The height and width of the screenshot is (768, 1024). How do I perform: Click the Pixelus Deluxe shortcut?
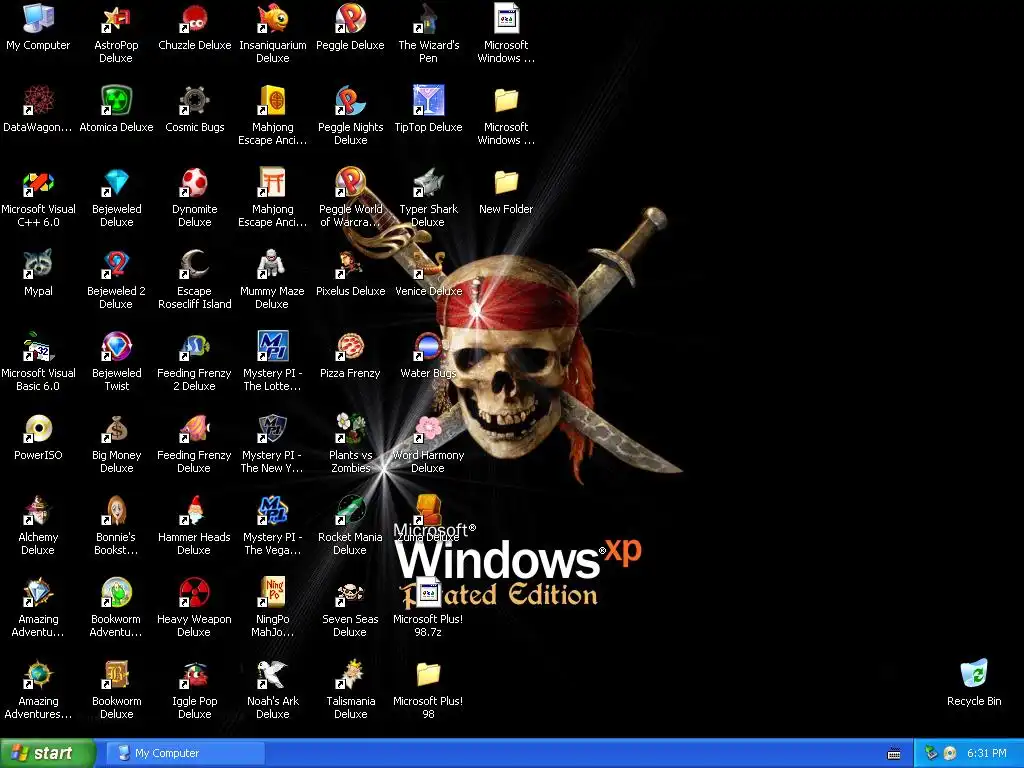tap(351, 264)
